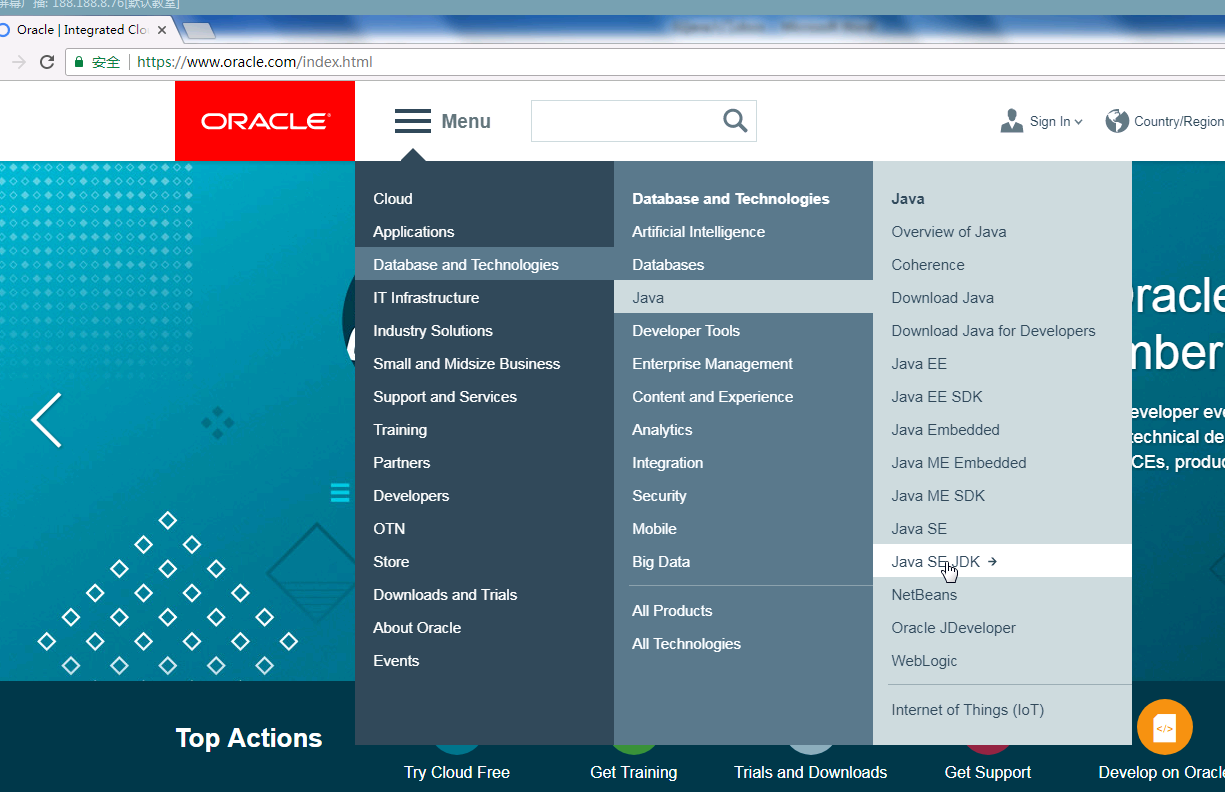Screen dimensions: 1225x792
Task: Open the orange developer code widget
Action: [1165, 727]
